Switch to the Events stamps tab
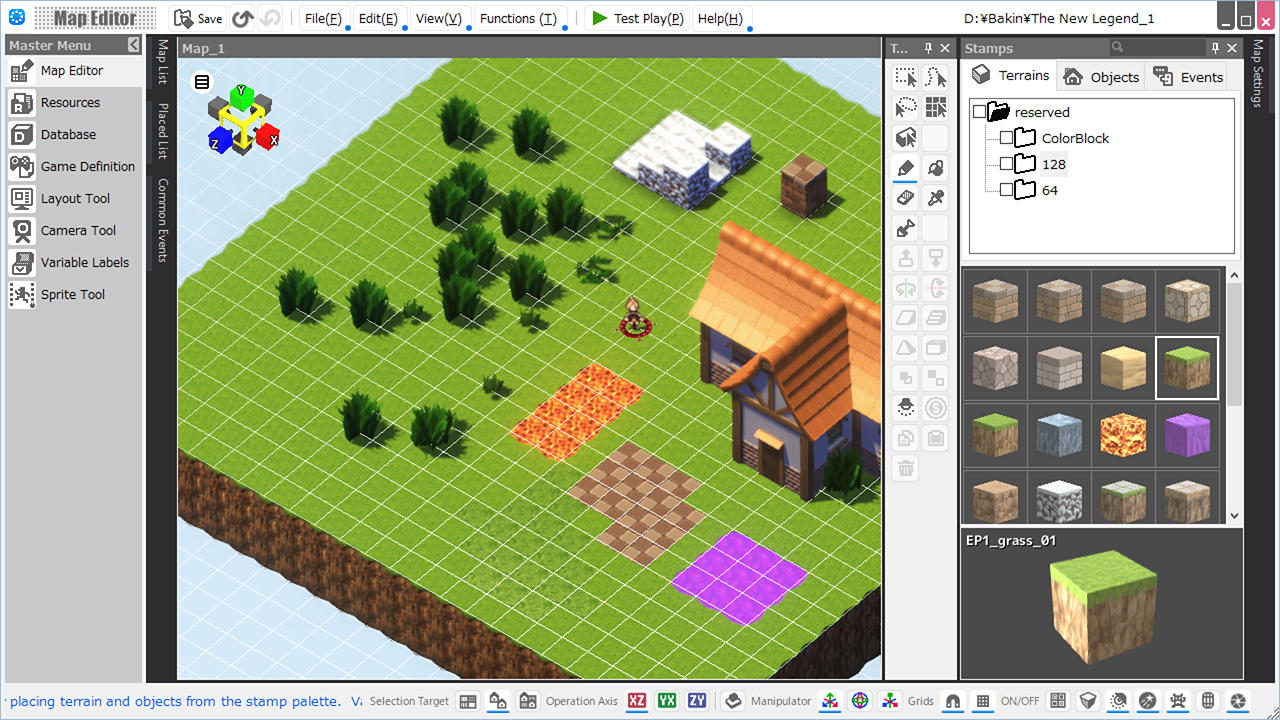This screenshot has height=720, width=1280. [x=1188, y=76]
